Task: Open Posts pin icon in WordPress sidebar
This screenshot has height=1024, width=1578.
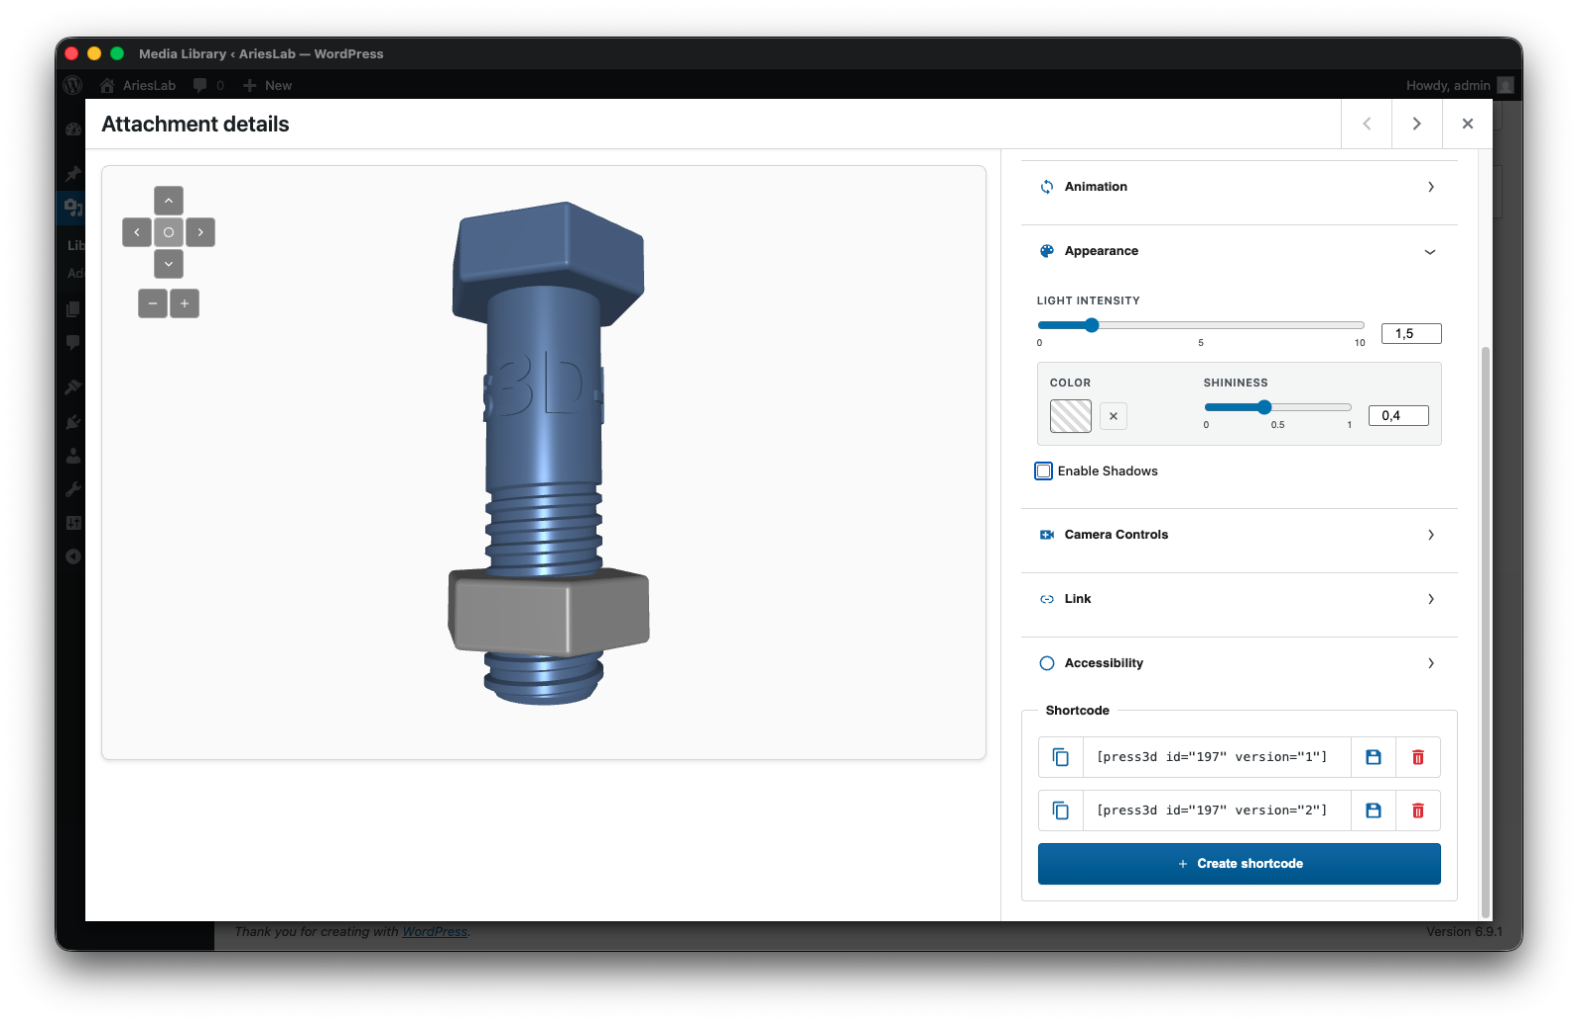Action: pyautogui.click(x=73, y=174)
